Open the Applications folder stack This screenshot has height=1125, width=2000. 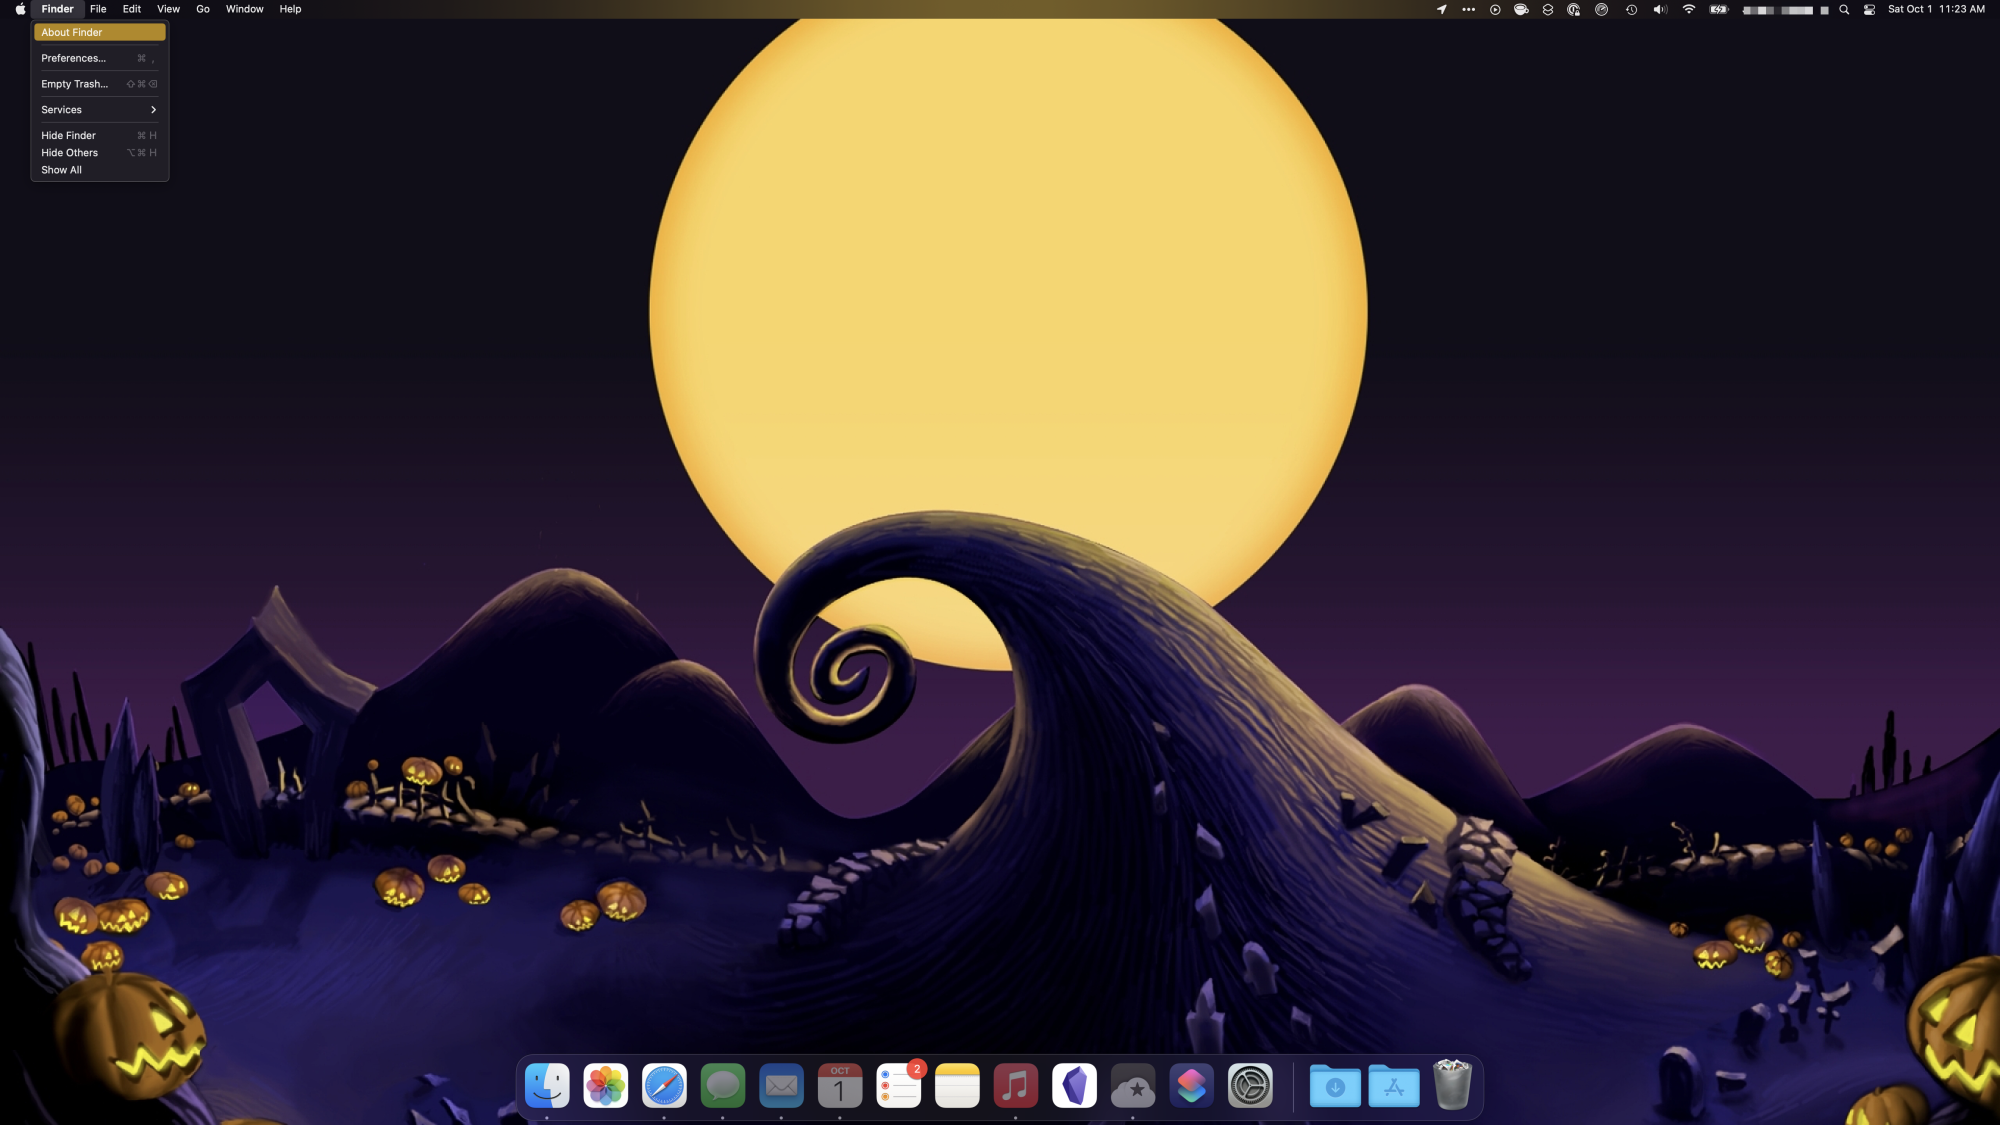point(1394,1086)
